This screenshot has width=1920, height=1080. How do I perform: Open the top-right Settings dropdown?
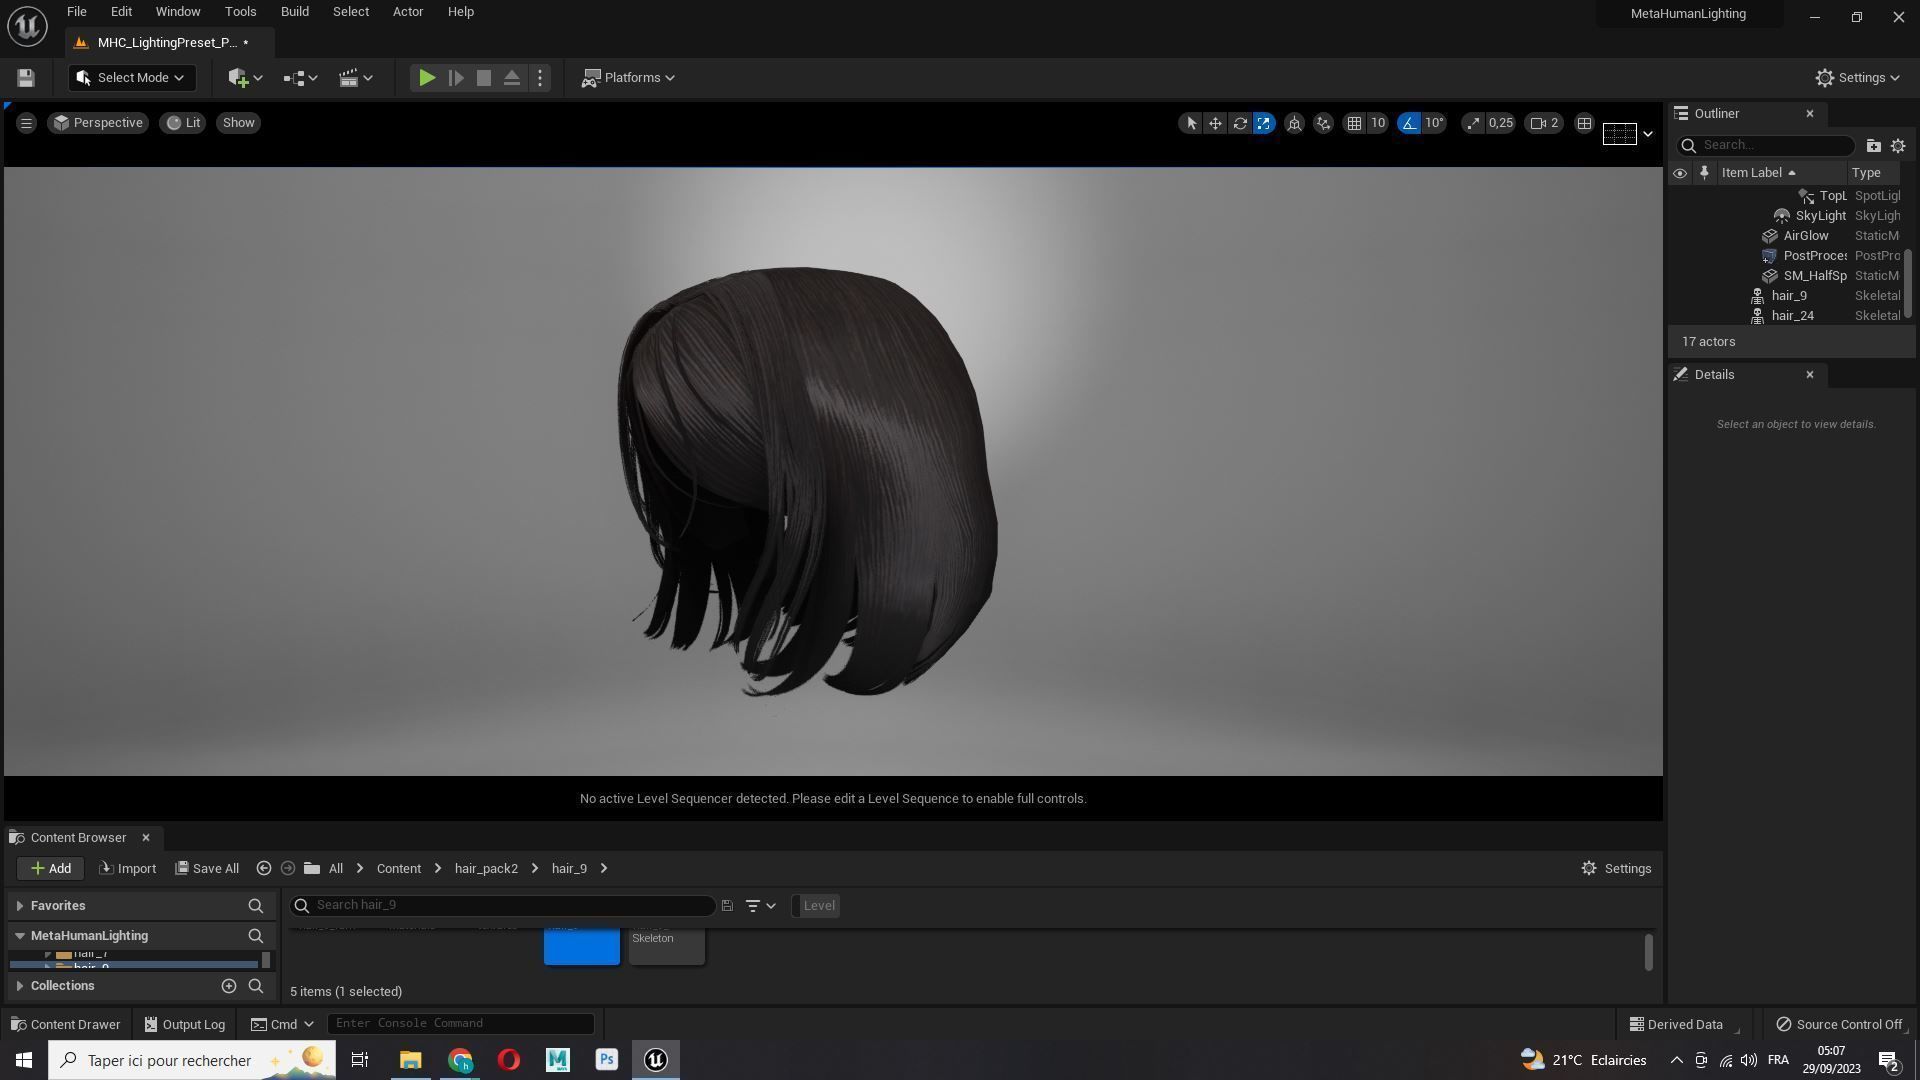pos(1858,78)
